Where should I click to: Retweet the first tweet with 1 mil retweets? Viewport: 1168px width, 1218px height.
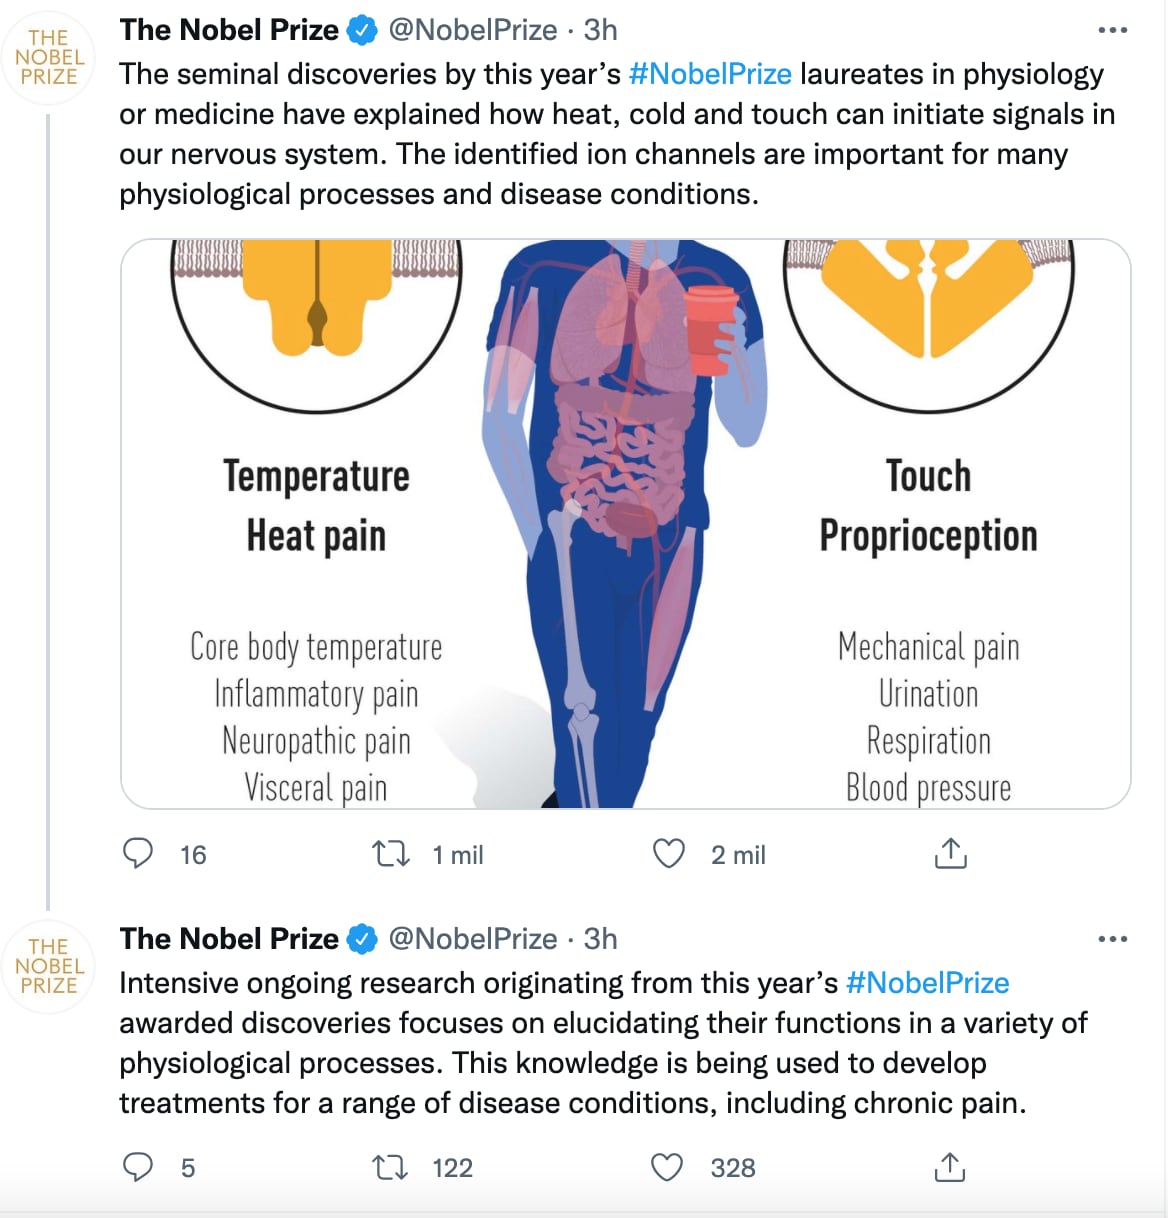point(390,854)
